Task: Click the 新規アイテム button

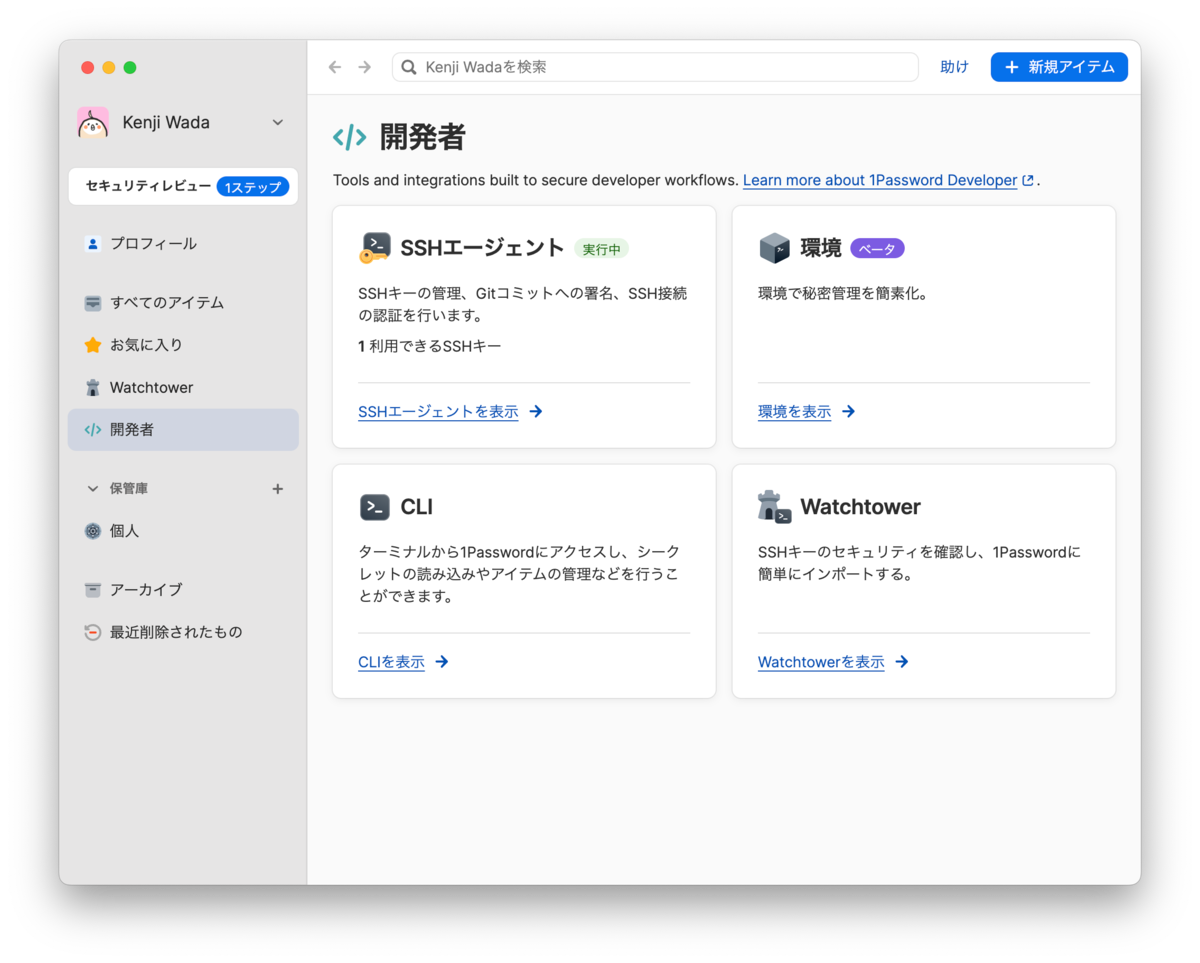Action: pos(1059,67)
